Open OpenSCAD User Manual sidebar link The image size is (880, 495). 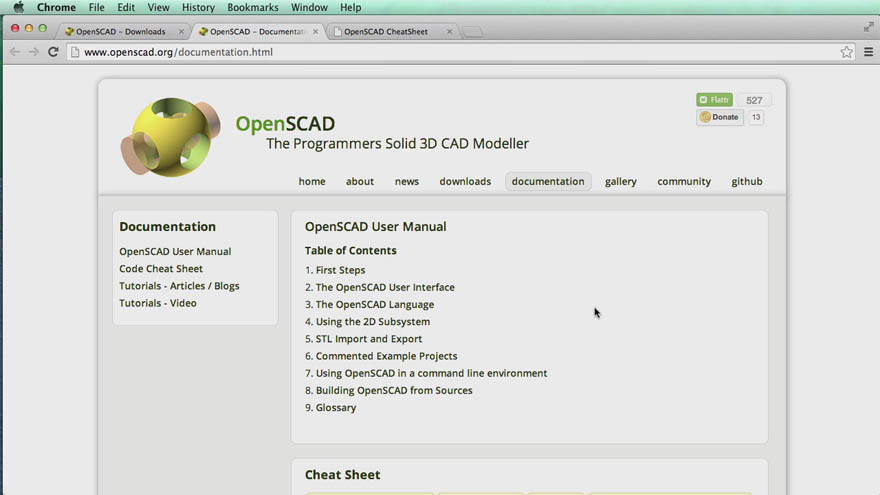coord(175,251)
